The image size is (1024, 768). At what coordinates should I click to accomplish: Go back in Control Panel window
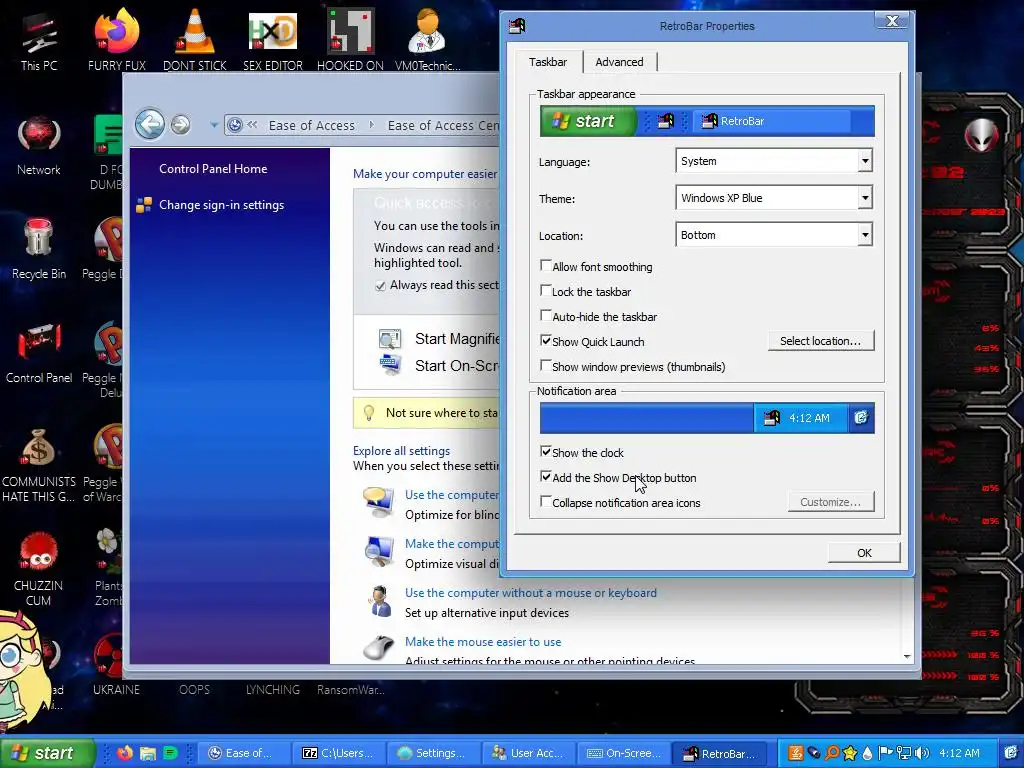pos(150,124)
